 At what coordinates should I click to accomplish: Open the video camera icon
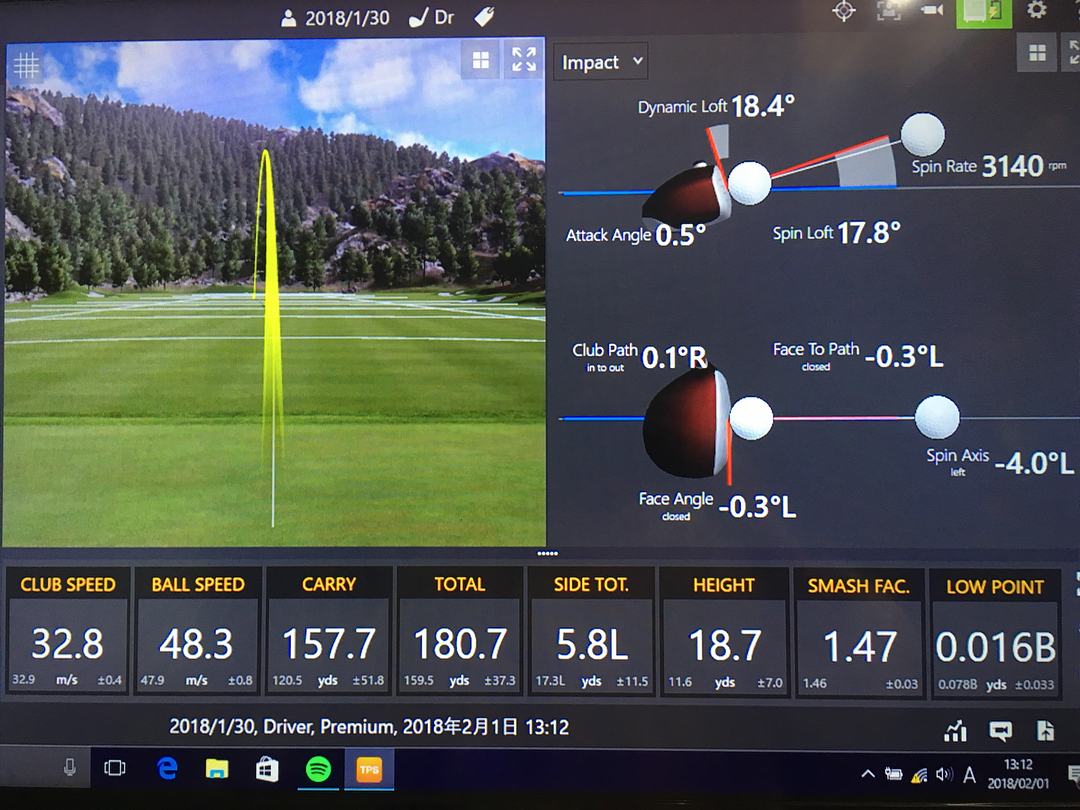point(932,11)
